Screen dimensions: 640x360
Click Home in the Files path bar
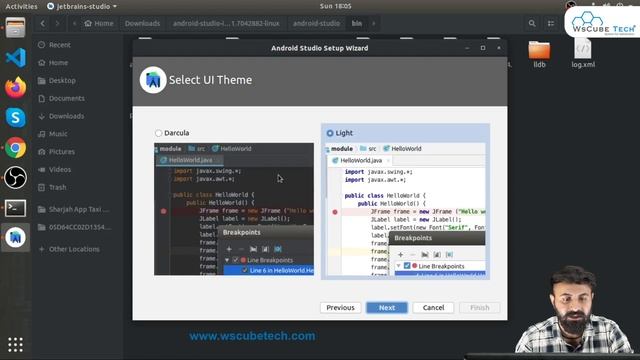point(99,24)
